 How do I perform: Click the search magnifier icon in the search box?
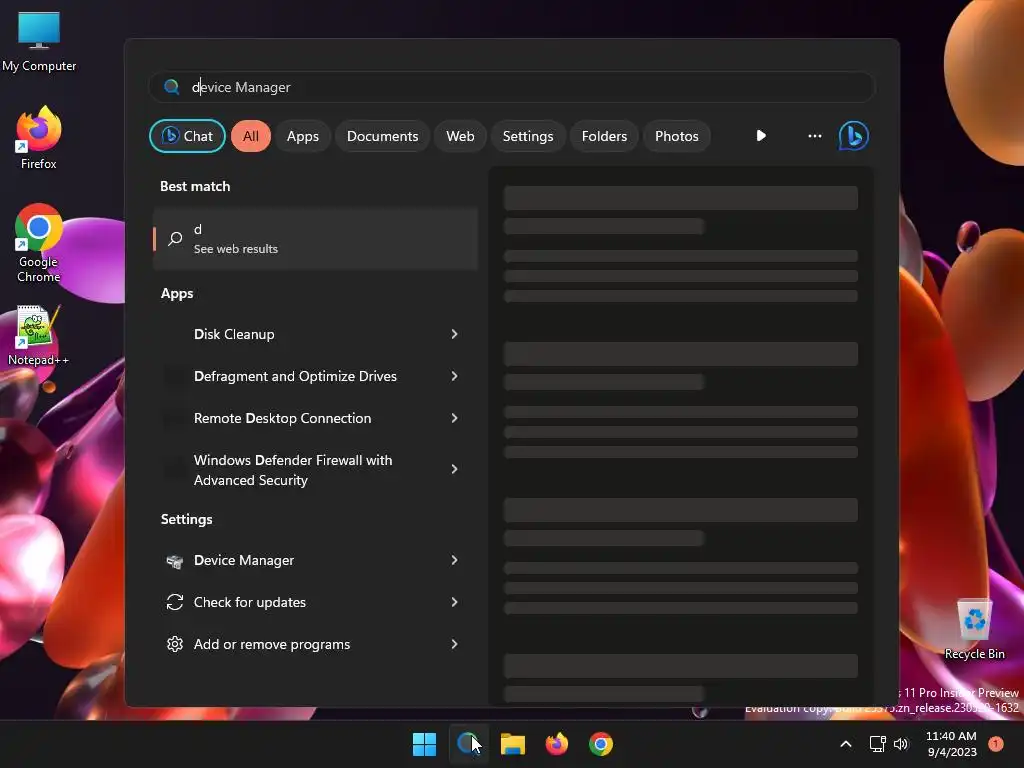pyautogui.click(x=172, y=87)
